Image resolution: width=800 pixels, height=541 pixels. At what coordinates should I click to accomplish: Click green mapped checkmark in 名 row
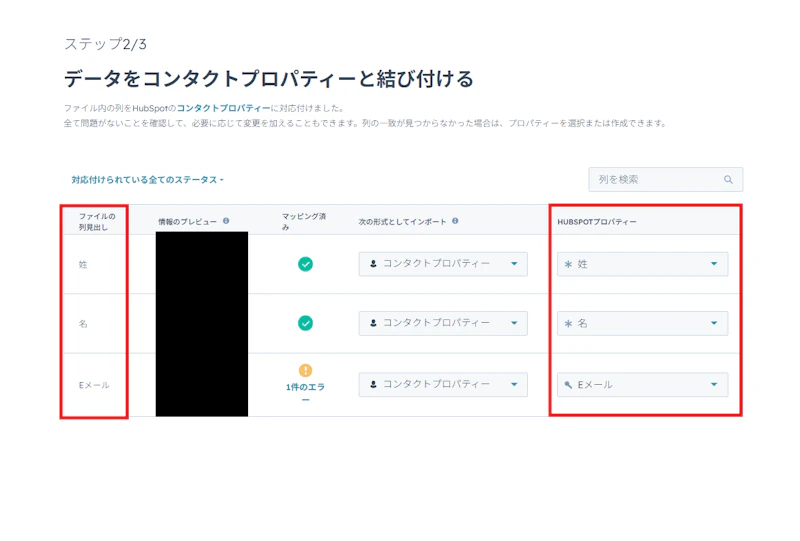(305, 323)
